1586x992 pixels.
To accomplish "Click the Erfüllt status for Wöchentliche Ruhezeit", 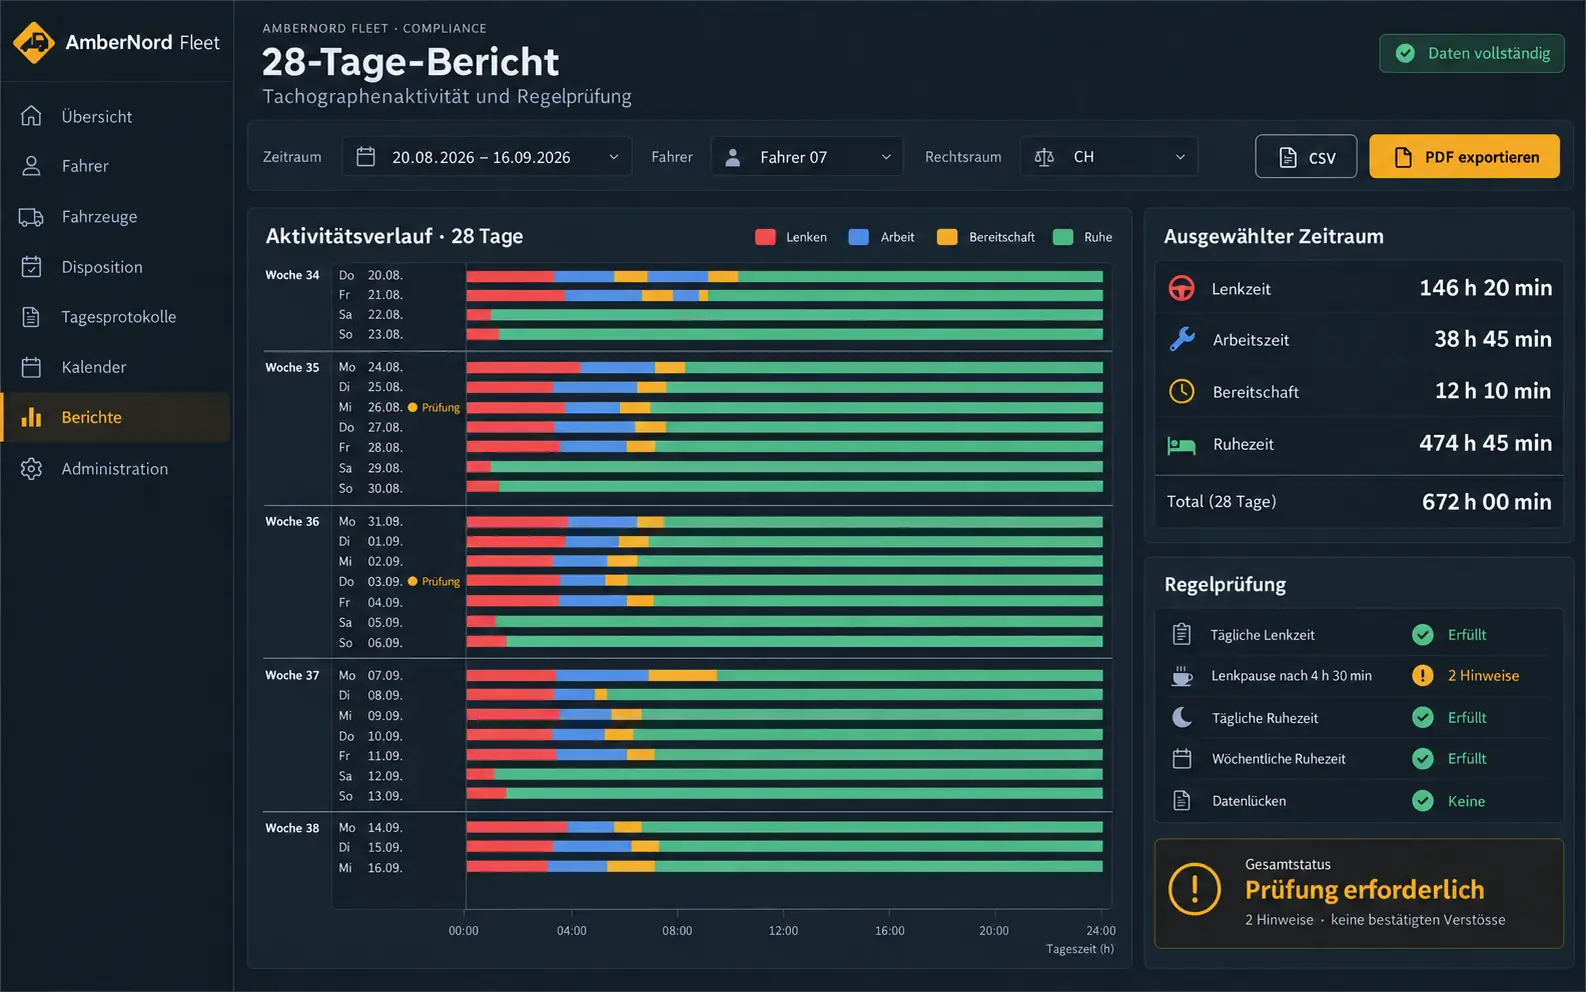I will tap(1467, 759).
